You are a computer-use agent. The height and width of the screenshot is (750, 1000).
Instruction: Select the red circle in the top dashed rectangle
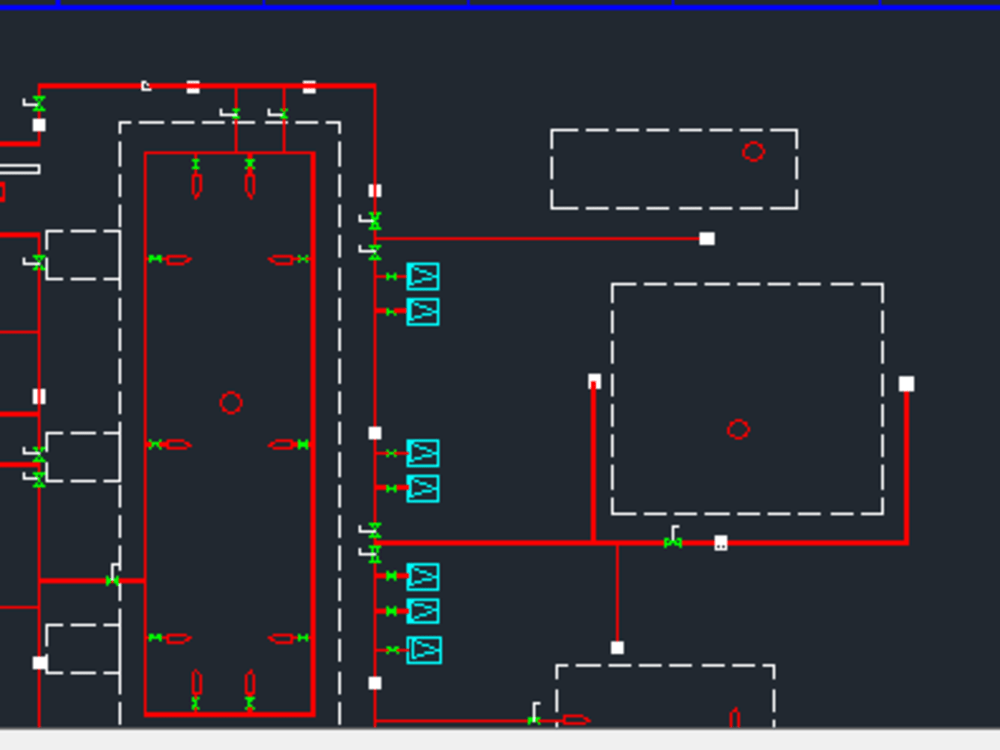(754, 152)
